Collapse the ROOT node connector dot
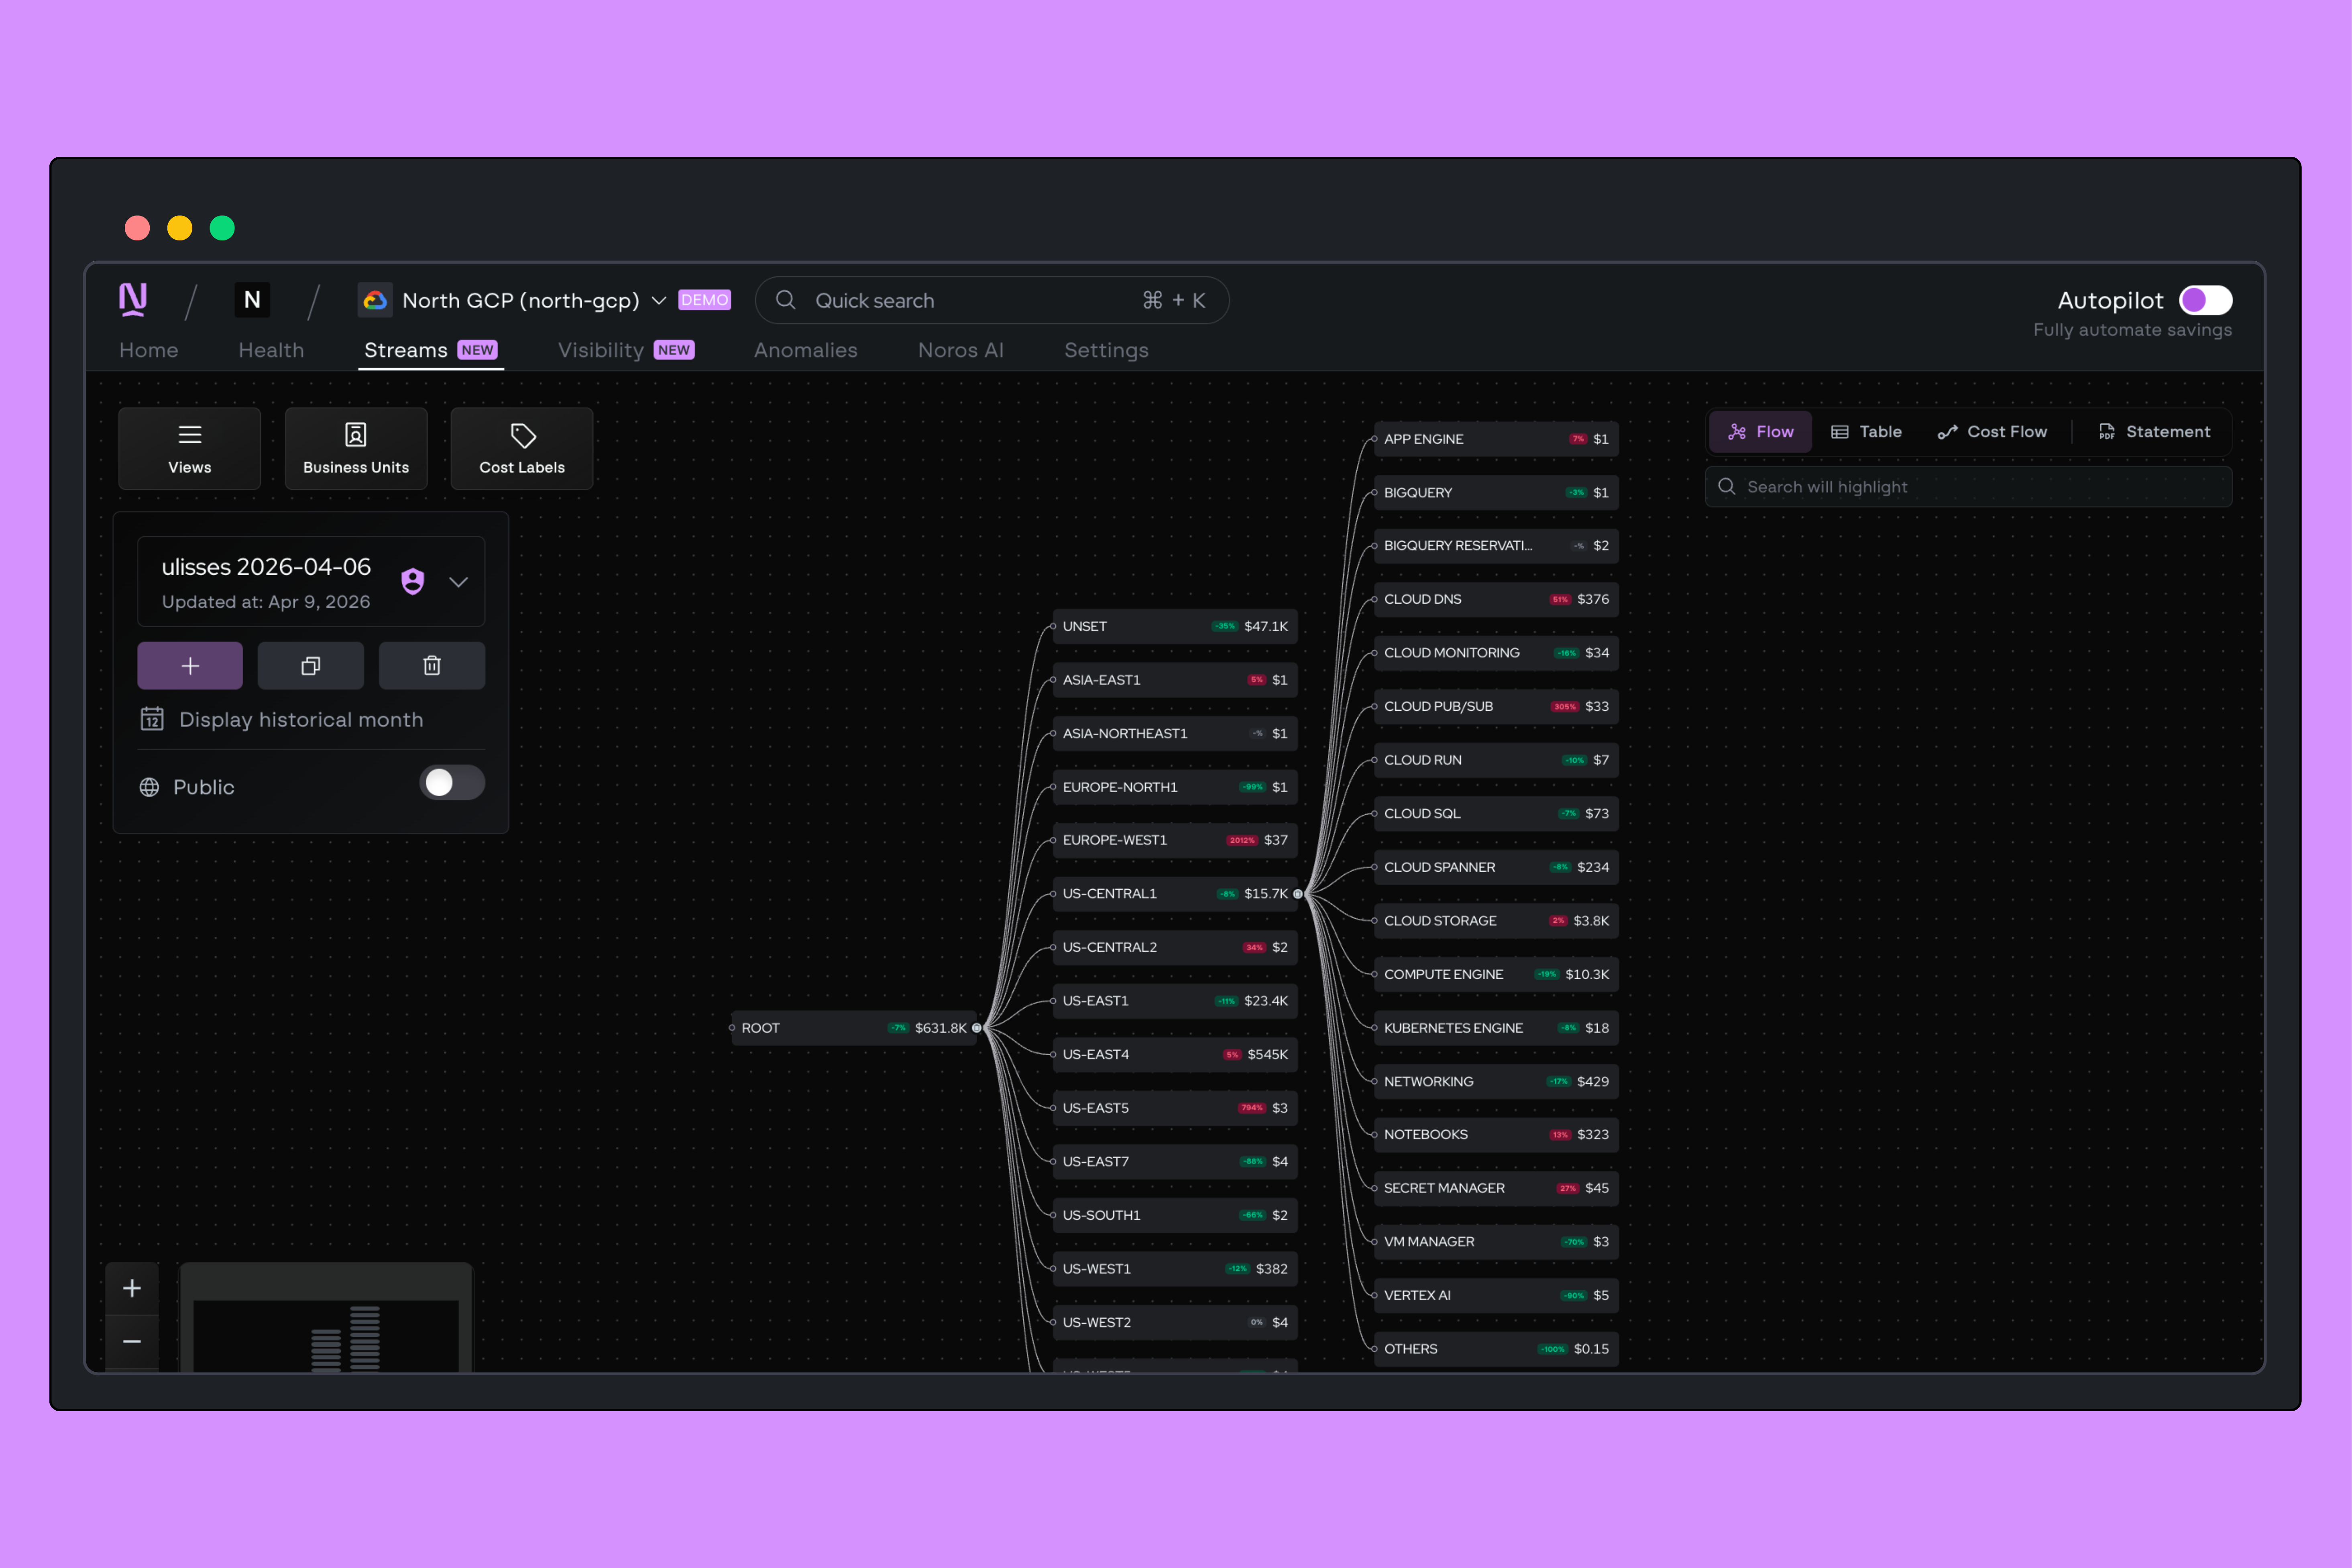Viewport: 2352px width, 1568px height. pos(977,1028)
